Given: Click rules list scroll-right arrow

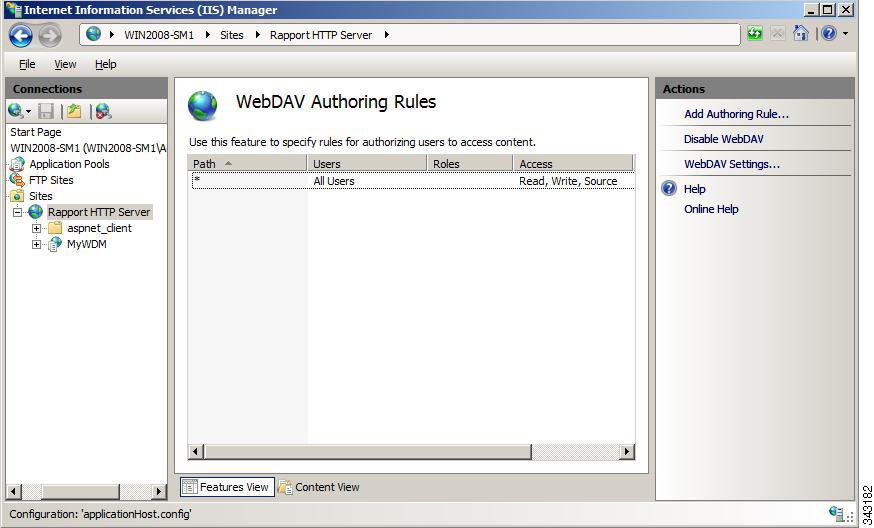Looking at the screenshot, I should (x=627, y=451).
